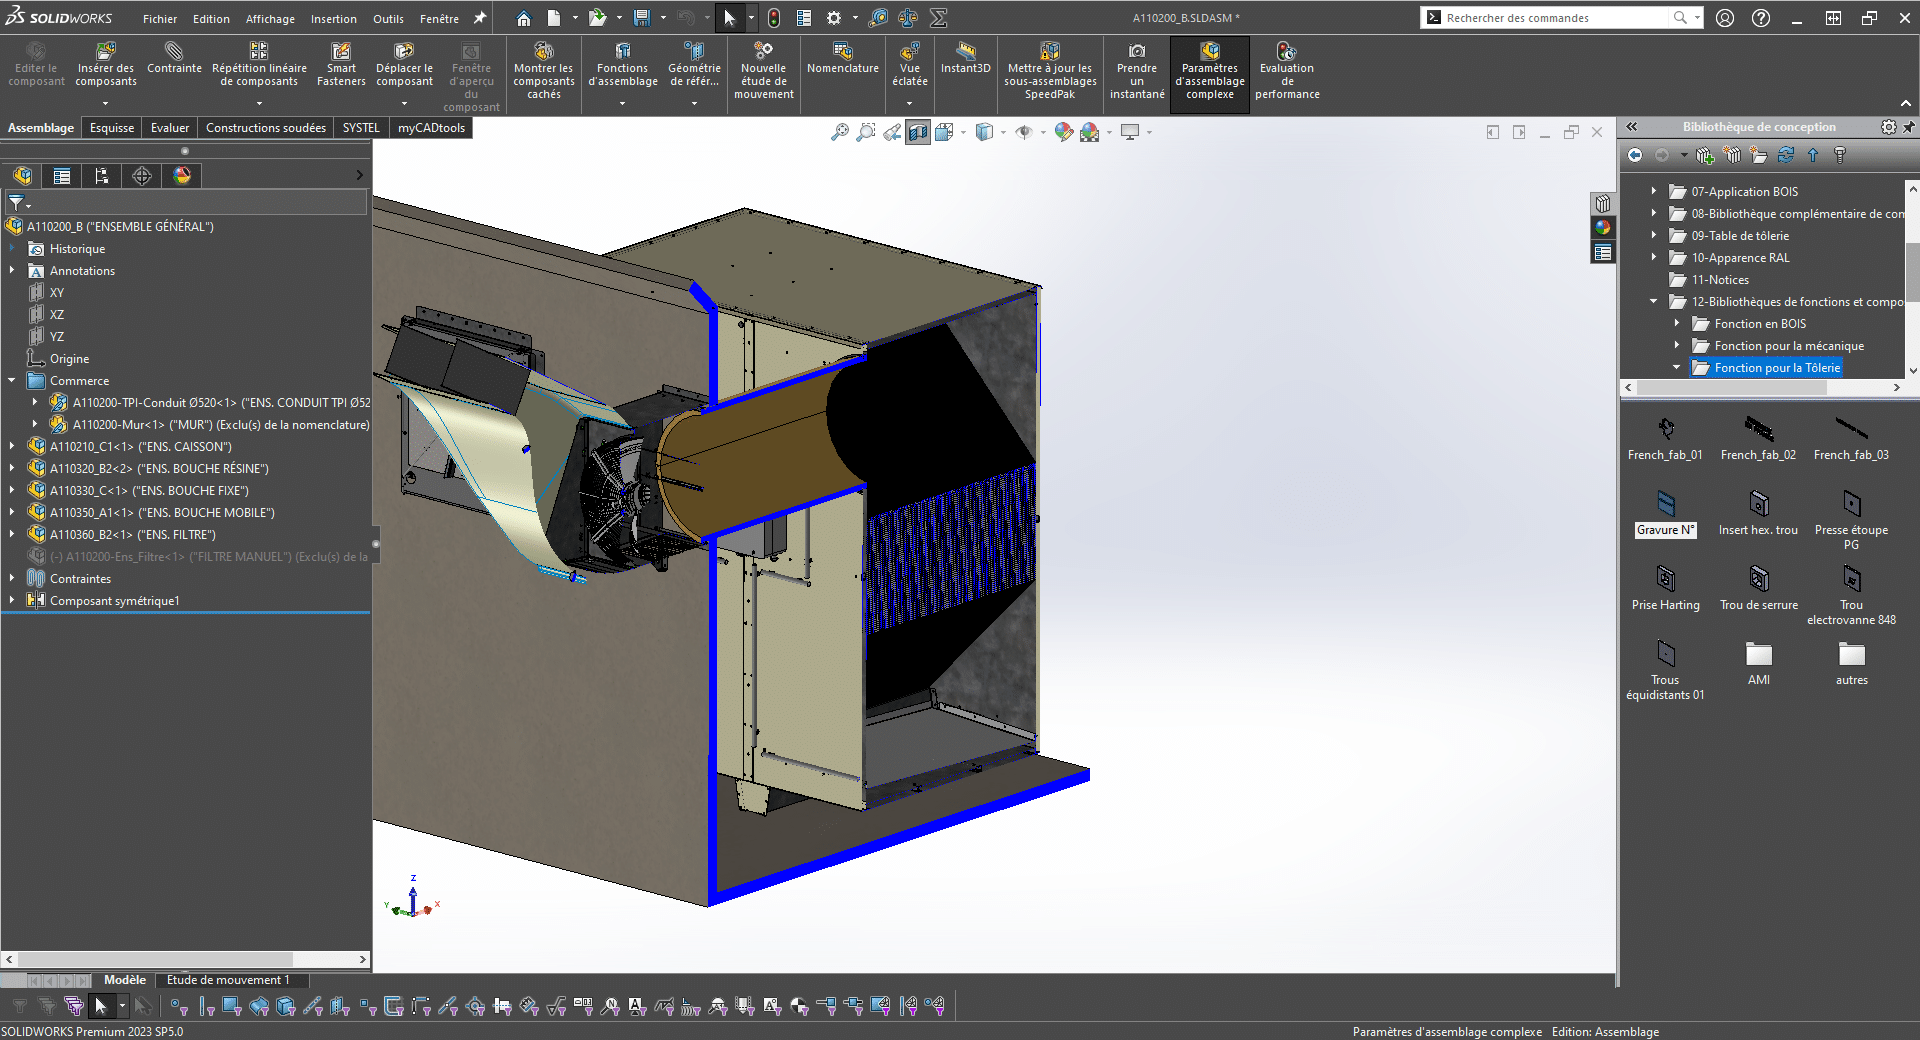This screenshot has height=1040, width=1920.
Task: Expand the Contraintes node
Action: coord(12,578)
